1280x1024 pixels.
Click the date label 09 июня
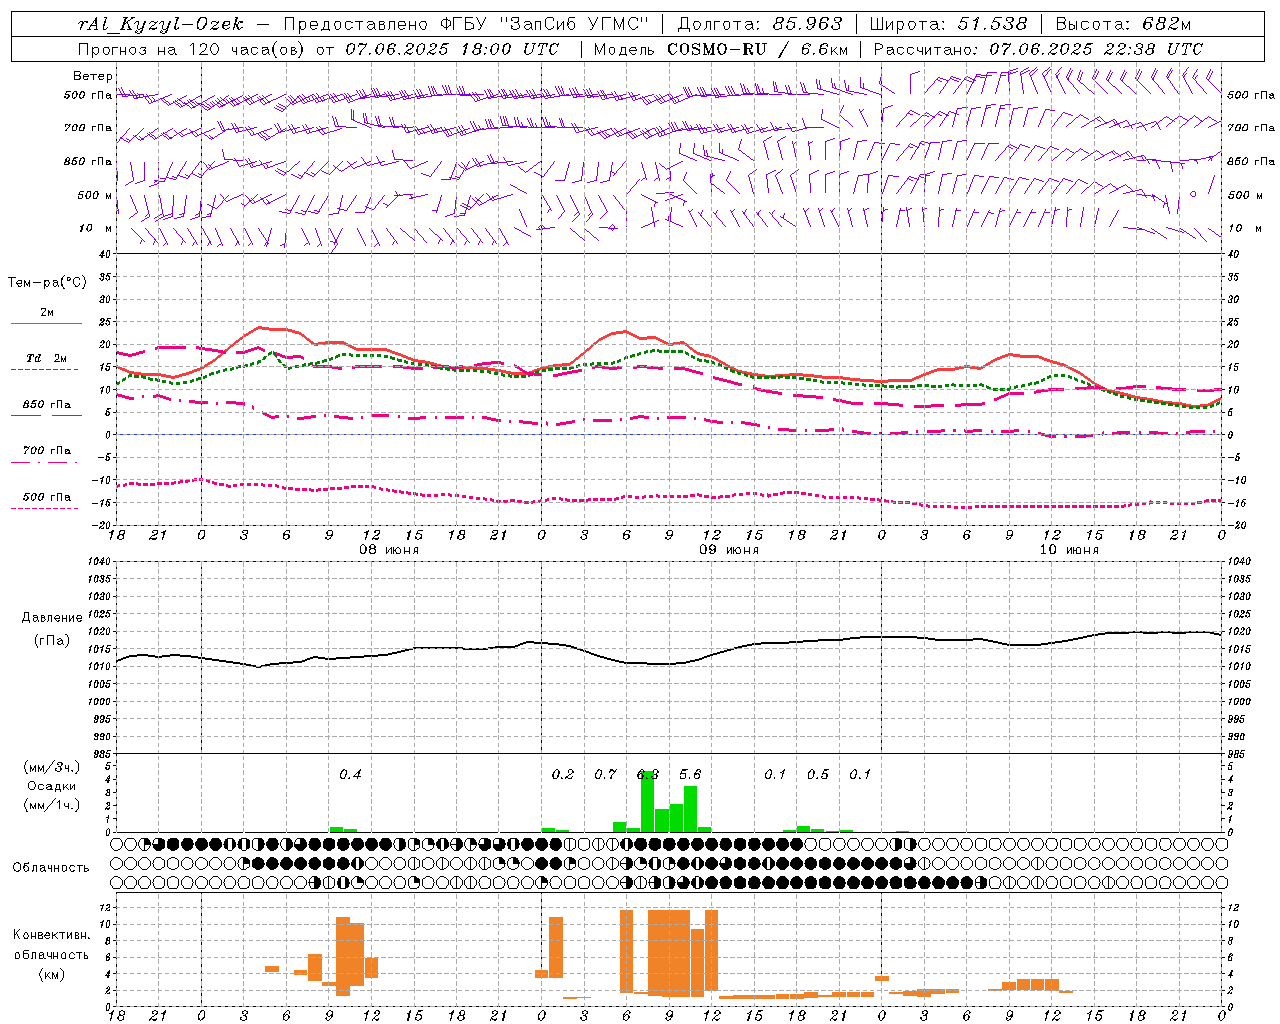pos(729,550)
